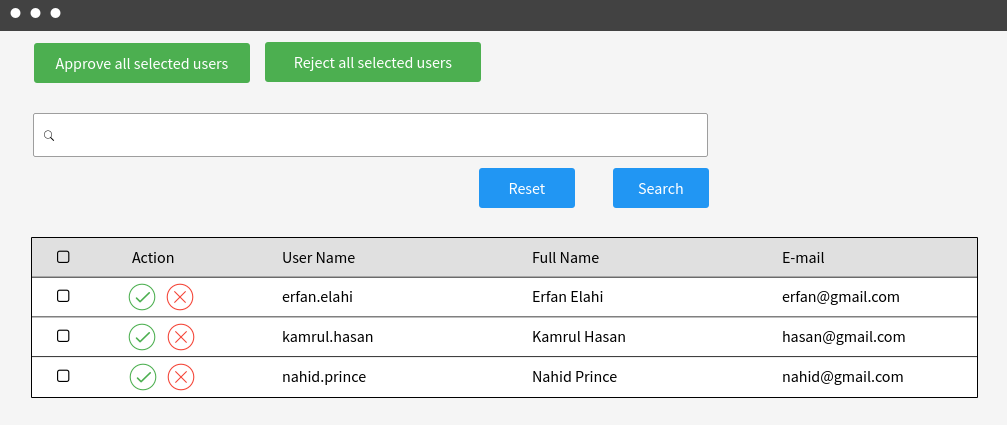The image size is (1007, 425).
Task: Reject user nahid.prince with red X
Action: [181, 377]
